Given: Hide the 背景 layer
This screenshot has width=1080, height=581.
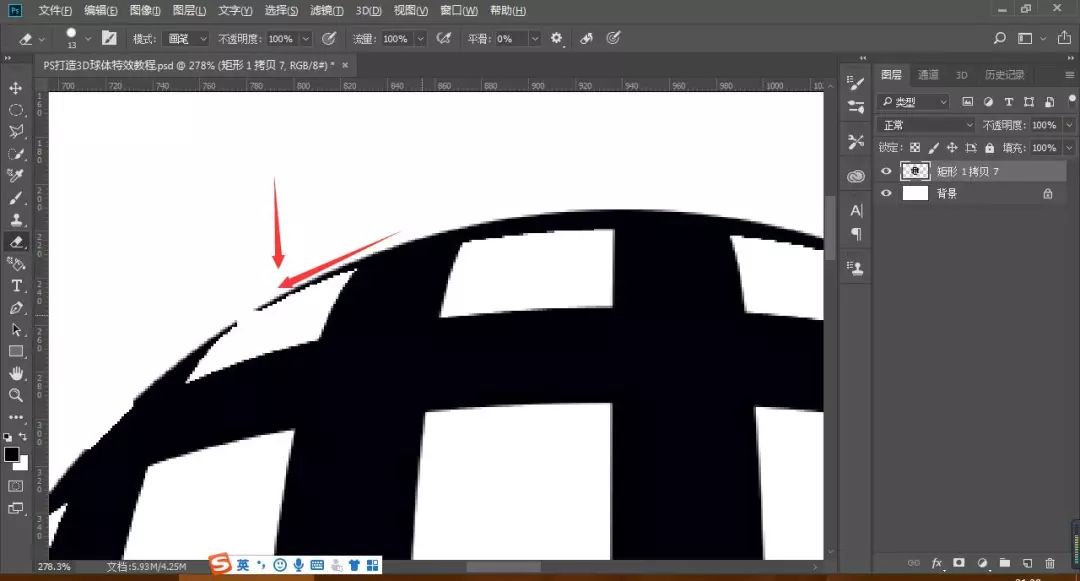Looking at the screenshot, I should [x=886, y=193].
